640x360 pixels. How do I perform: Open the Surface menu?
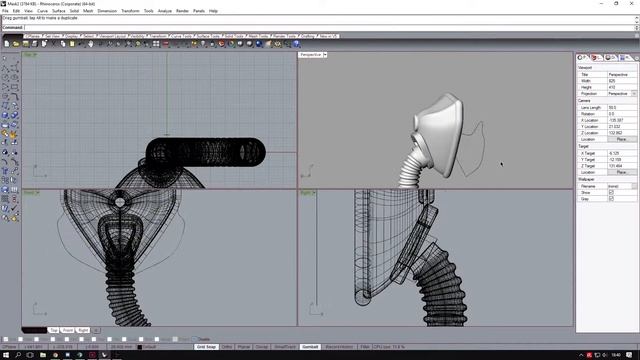[58, 11]
